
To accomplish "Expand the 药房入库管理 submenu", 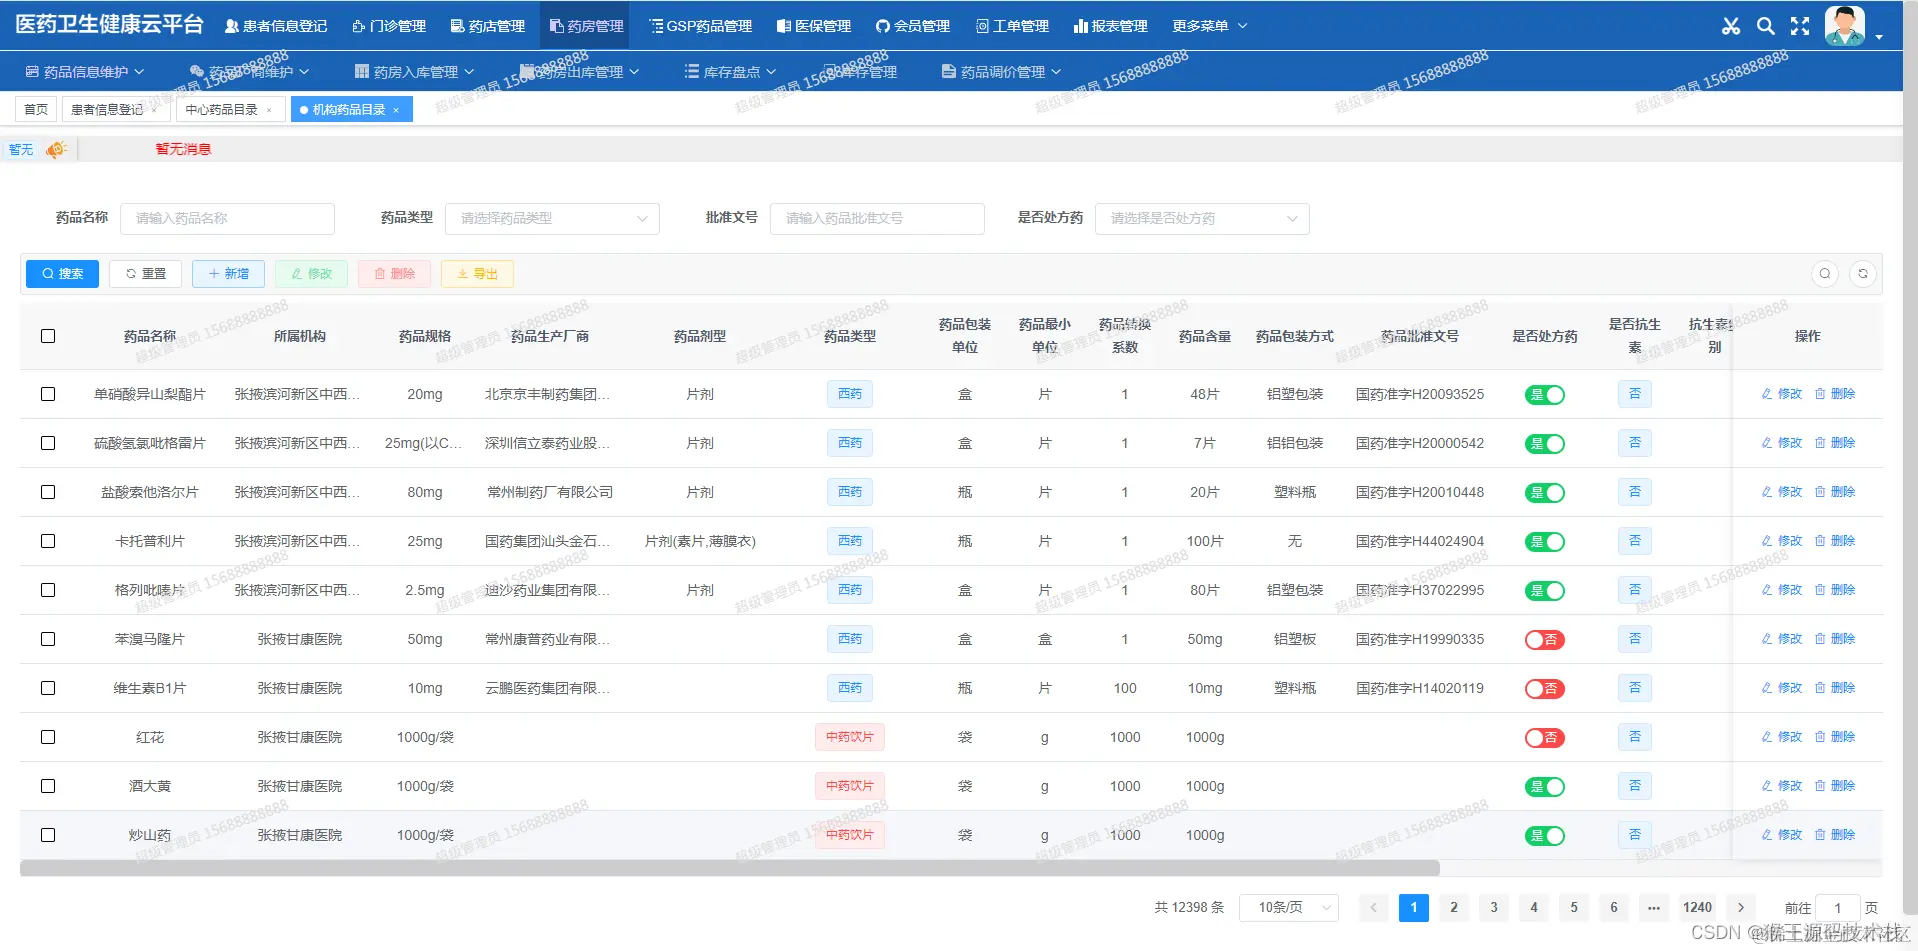I will 412,71.
